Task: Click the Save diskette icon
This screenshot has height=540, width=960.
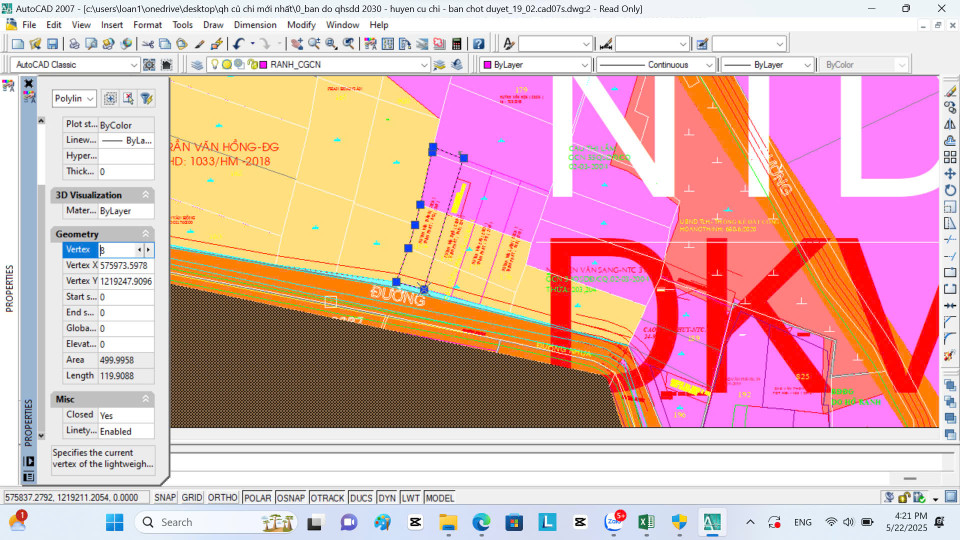Action: pyautogui.click(x=53, y=44)
